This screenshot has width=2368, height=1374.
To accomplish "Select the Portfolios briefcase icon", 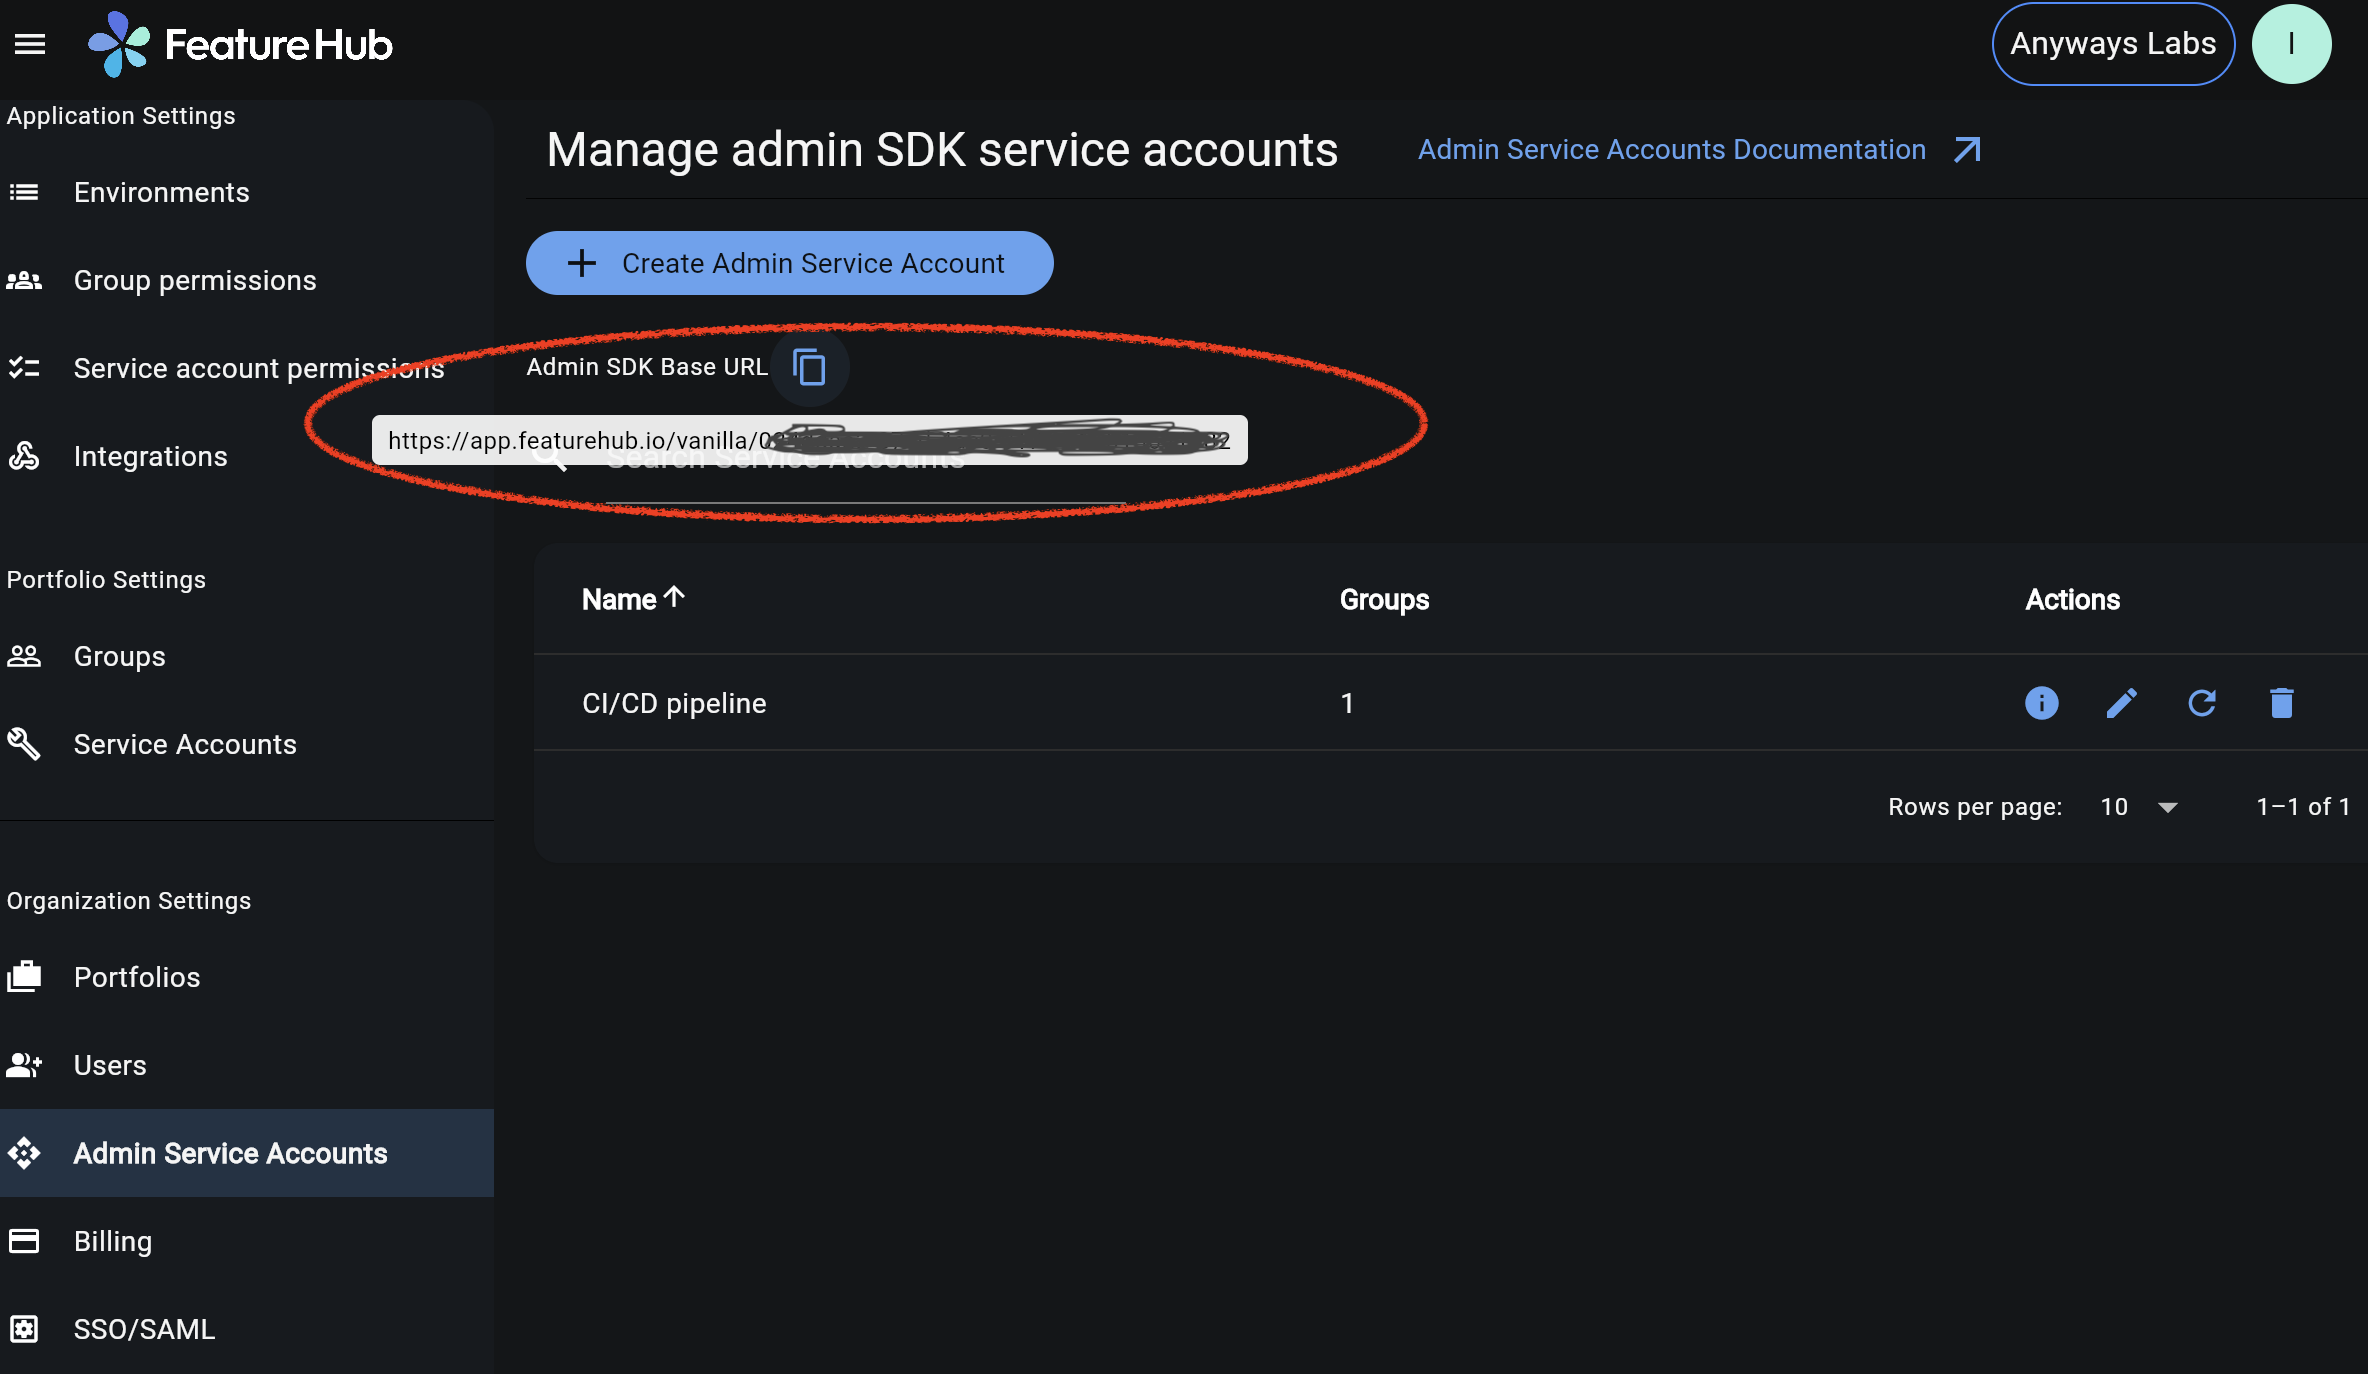I will point(24,977).
